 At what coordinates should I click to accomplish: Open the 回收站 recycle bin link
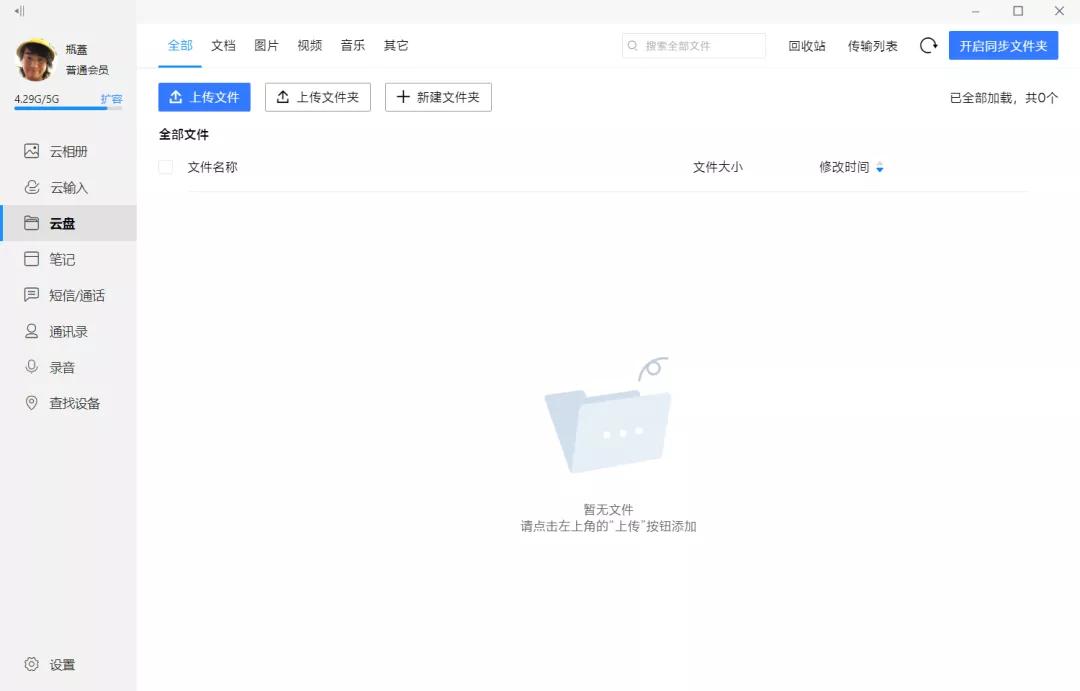click(806, 45)
